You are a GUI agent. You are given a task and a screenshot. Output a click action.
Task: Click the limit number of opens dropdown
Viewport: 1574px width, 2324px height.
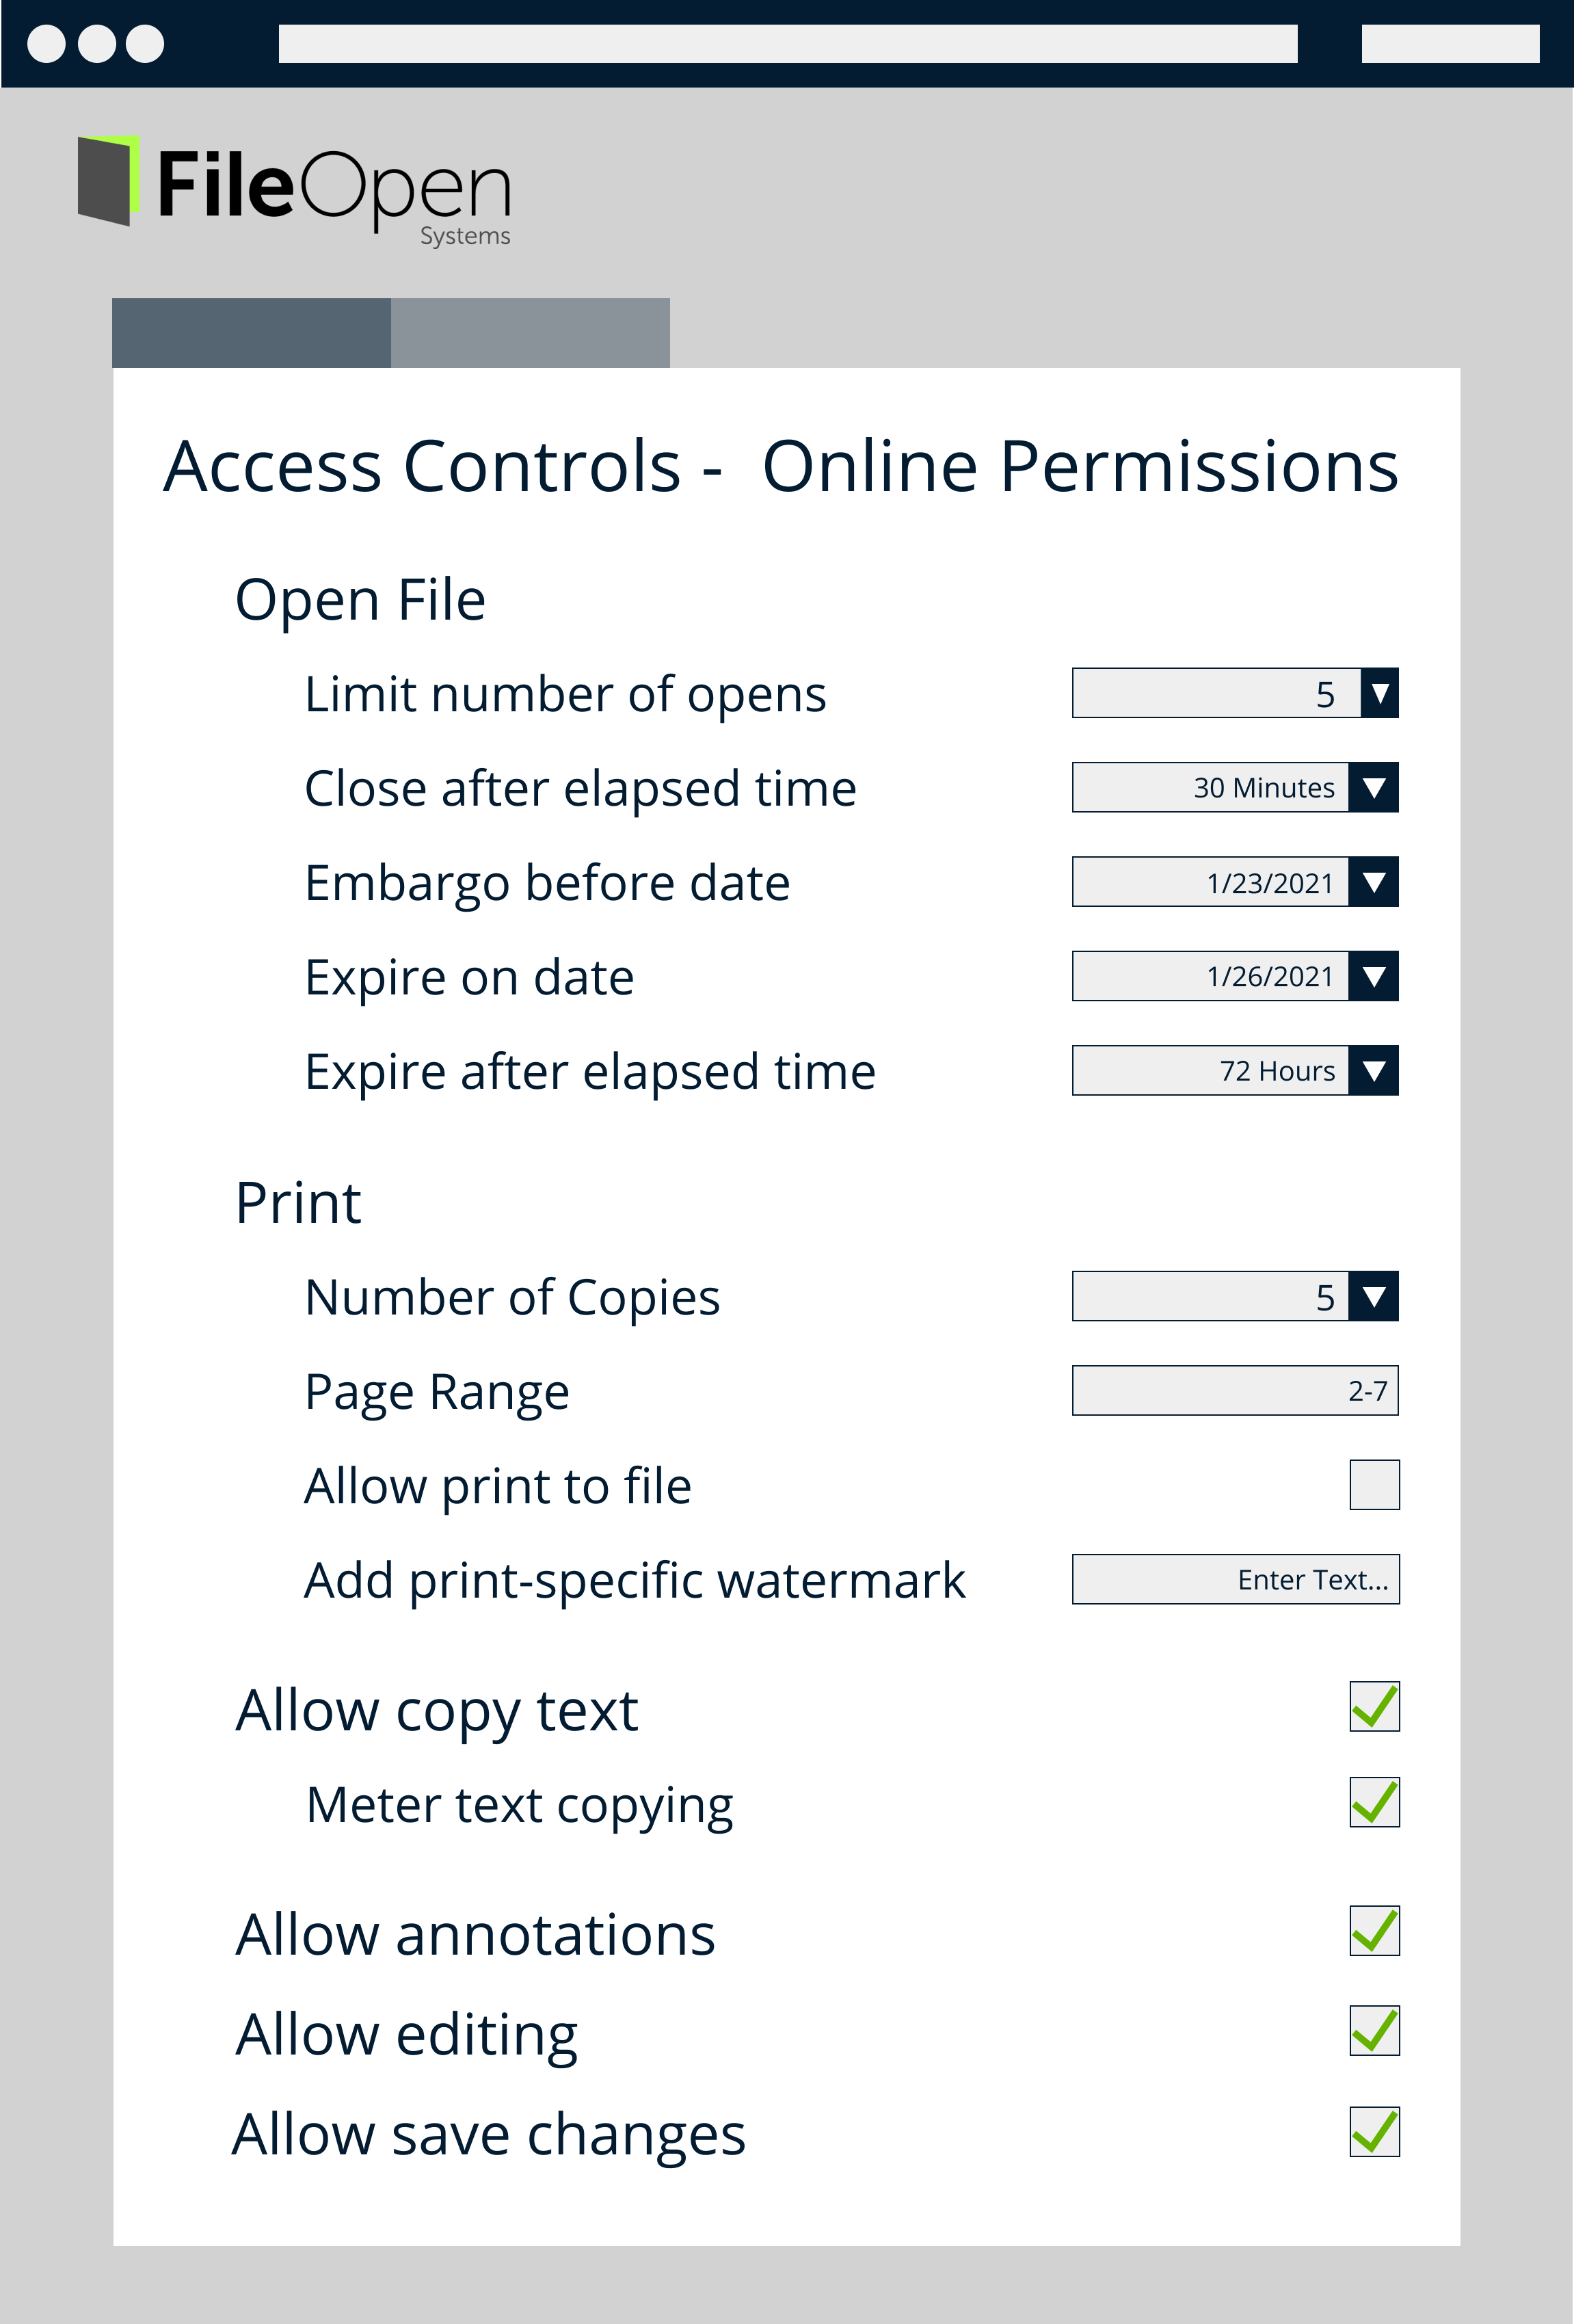(x=1377, y=692)
